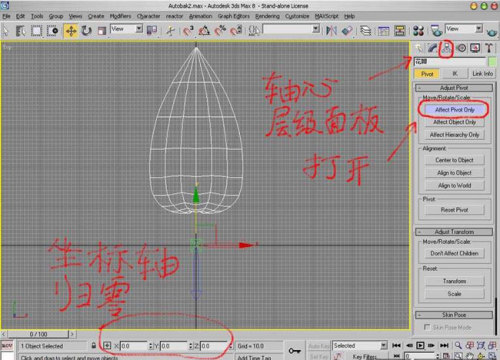Open the Schematic View
Screen dimensions: 500x360
pos(400,31)
